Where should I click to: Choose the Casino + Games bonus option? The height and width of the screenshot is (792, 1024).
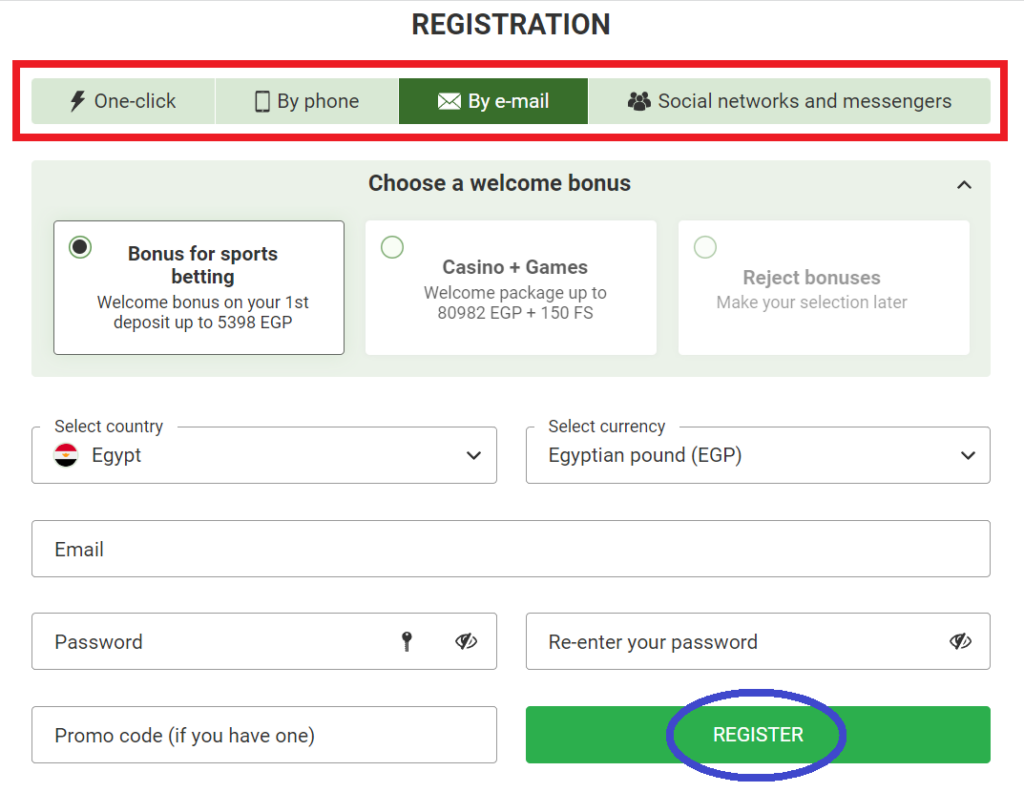[x=392, y=247]
